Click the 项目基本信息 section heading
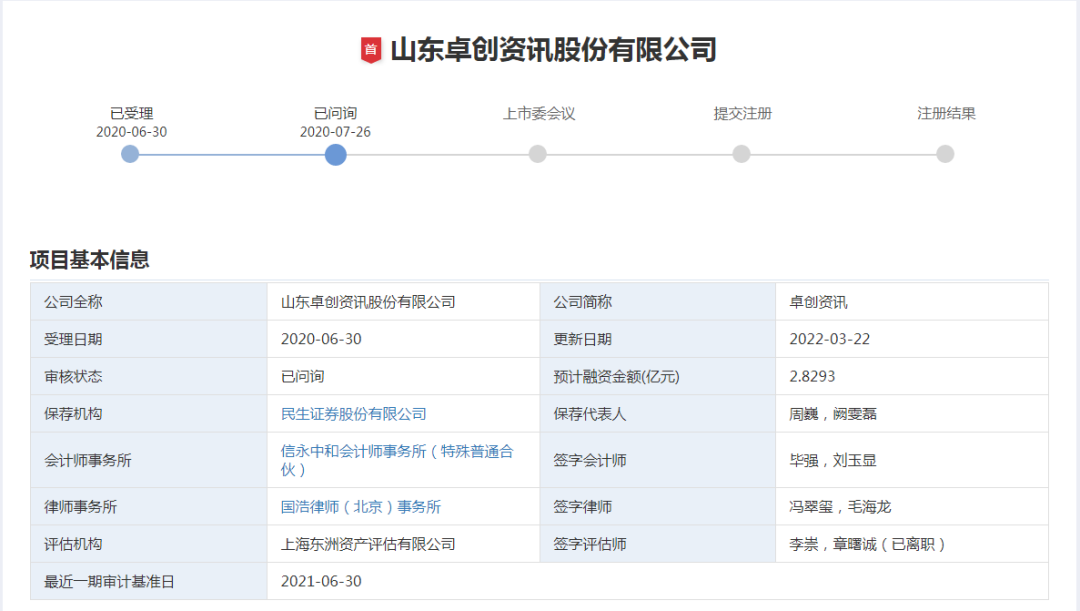Image resolution: width=1080 pixels, height=611 pixels. pyautogui.click(x=90, y=260)
